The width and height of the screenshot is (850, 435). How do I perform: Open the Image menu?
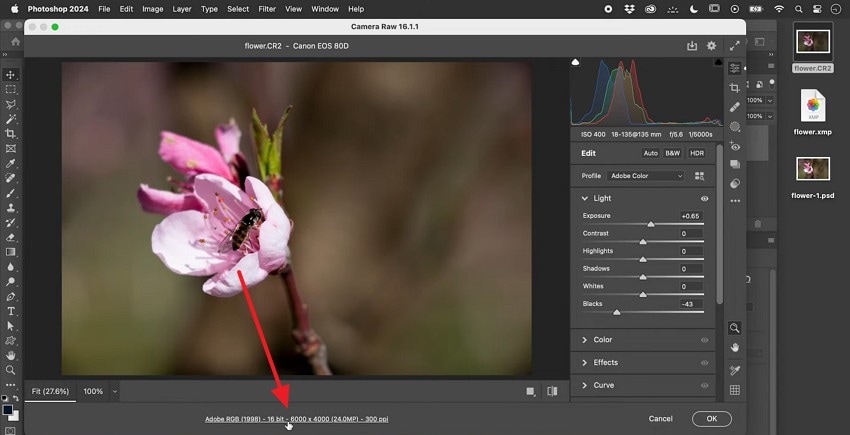153,9
